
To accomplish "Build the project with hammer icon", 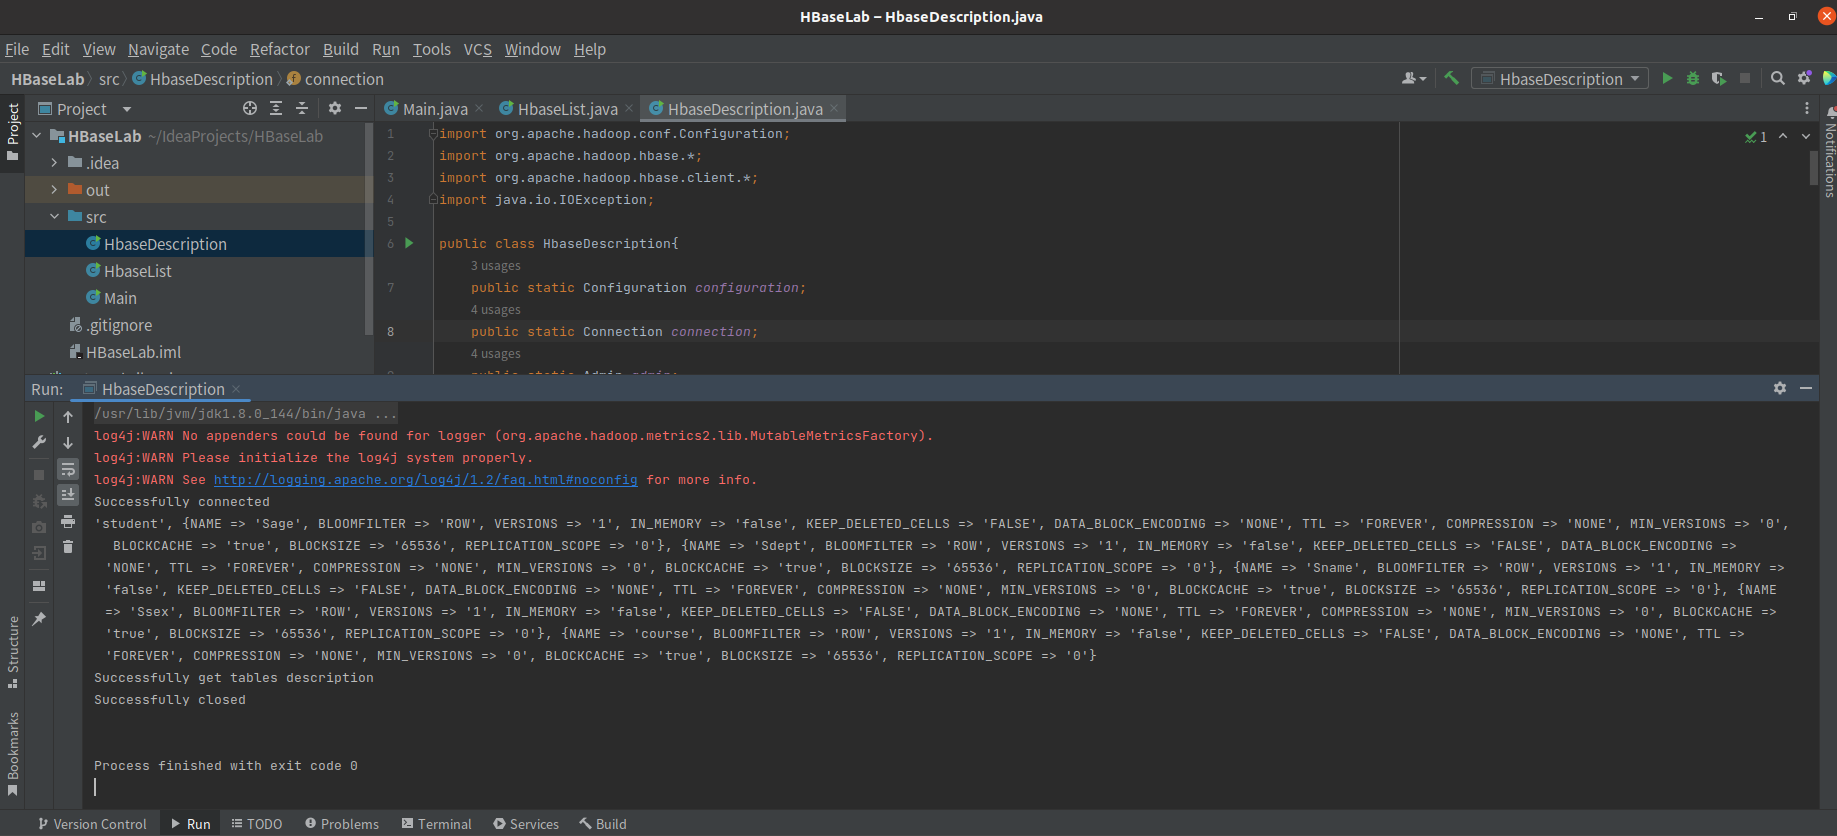I will (x=1451, y=78).
